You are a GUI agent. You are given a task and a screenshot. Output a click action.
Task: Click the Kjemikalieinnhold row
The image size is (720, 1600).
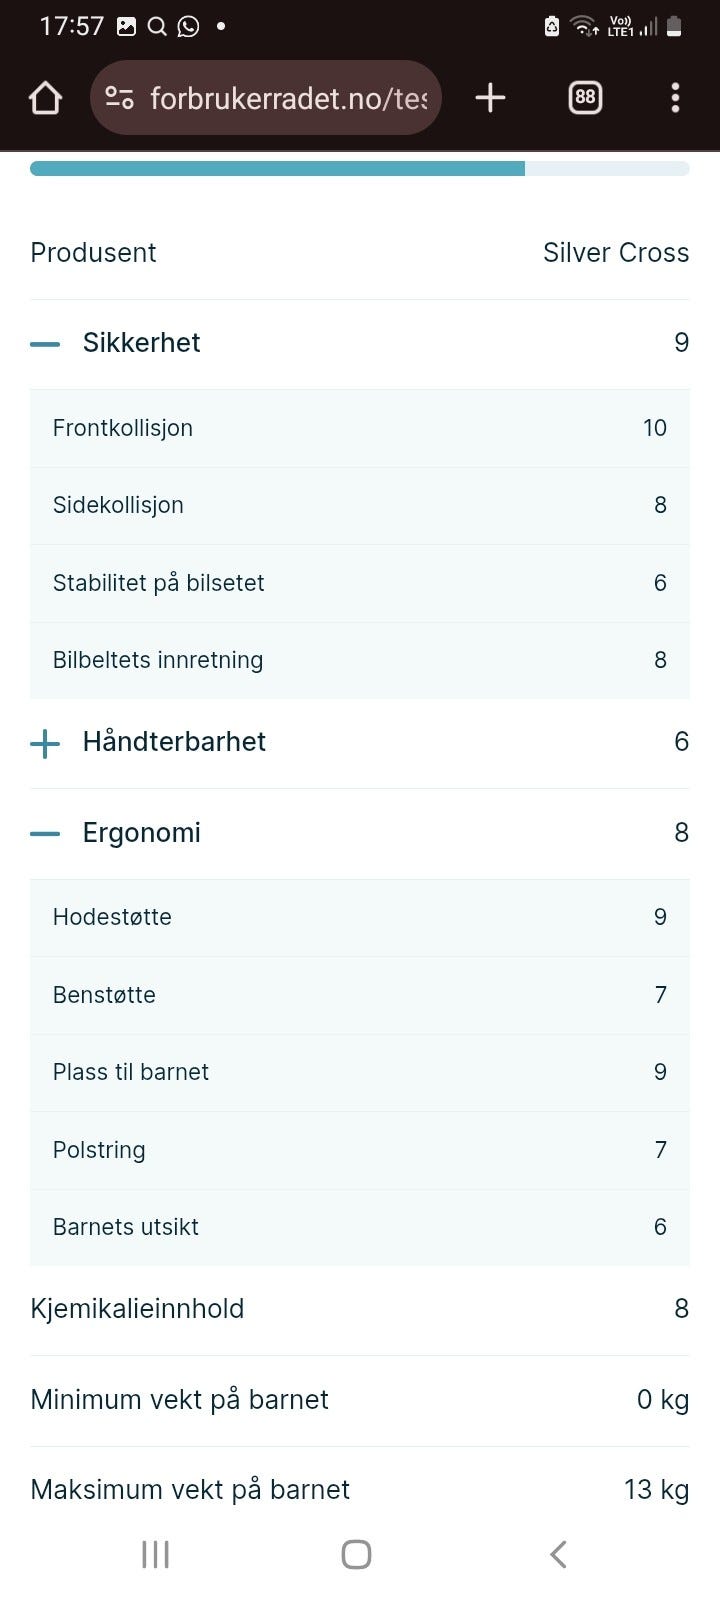click(x=360, y=1308)
